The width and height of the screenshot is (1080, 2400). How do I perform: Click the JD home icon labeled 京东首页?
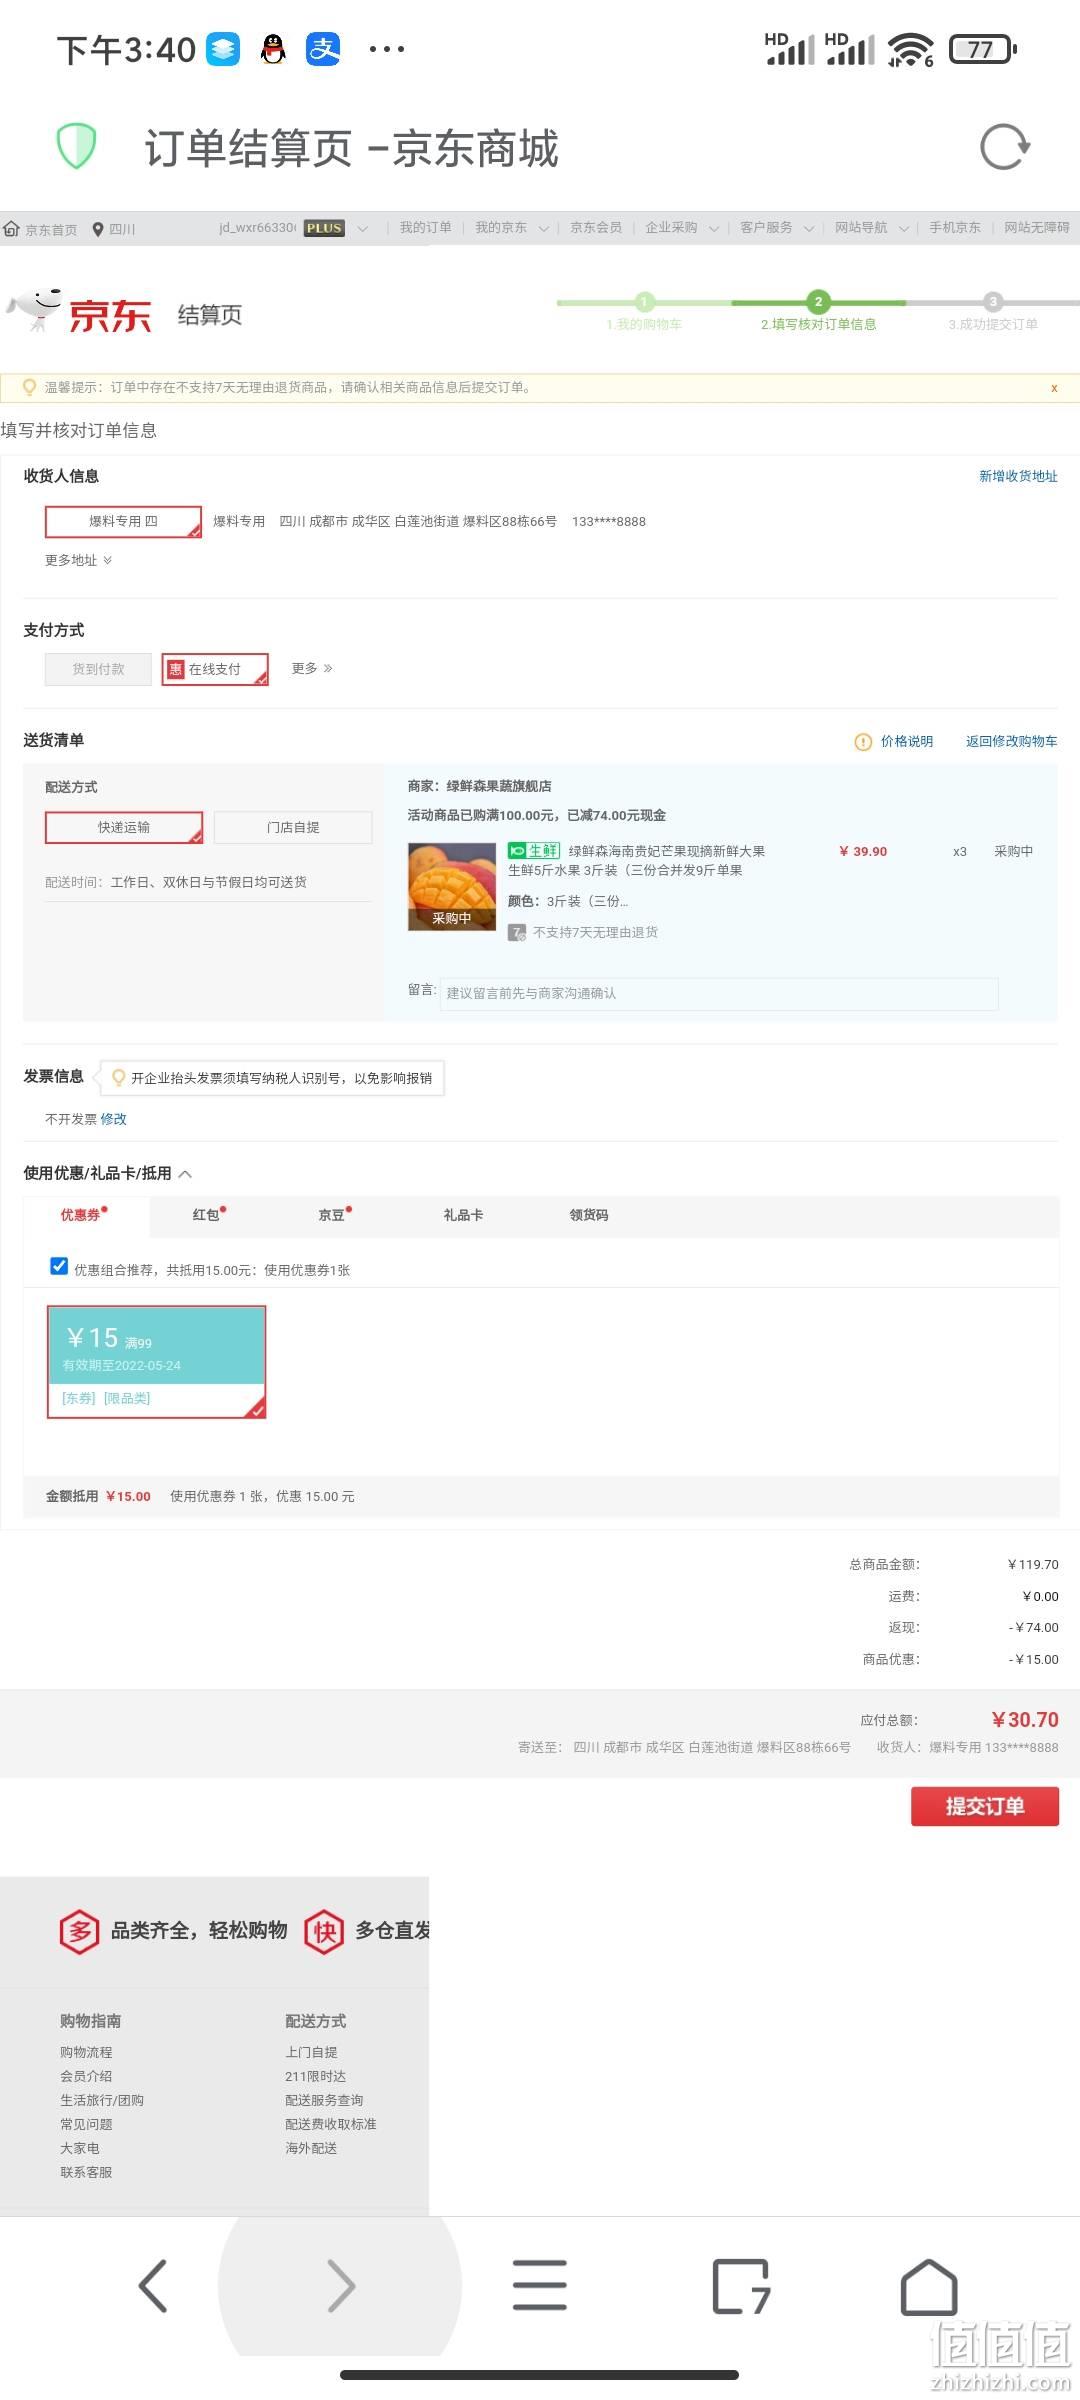pyautogui.click(x=12, y=229)
